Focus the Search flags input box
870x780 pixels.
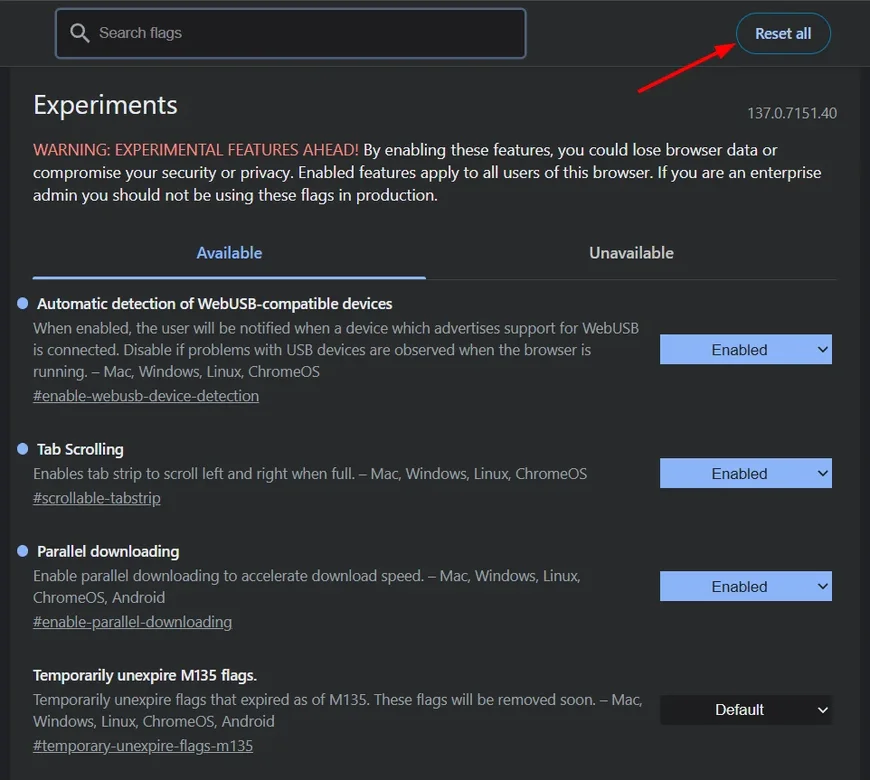point(300,34)
